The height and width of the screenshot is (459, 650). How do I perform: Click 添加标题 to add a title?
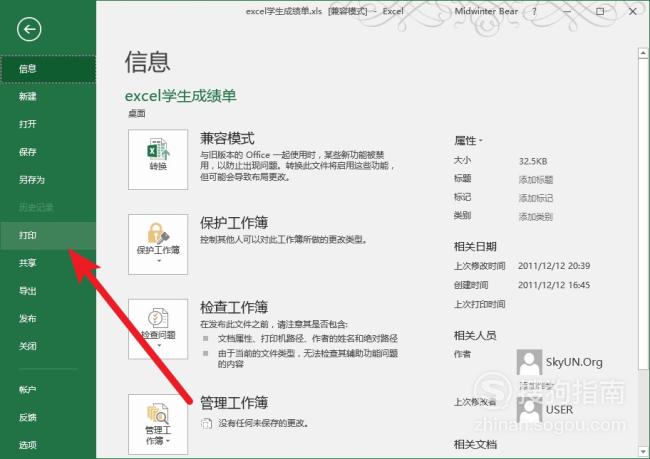click(536, 180)
